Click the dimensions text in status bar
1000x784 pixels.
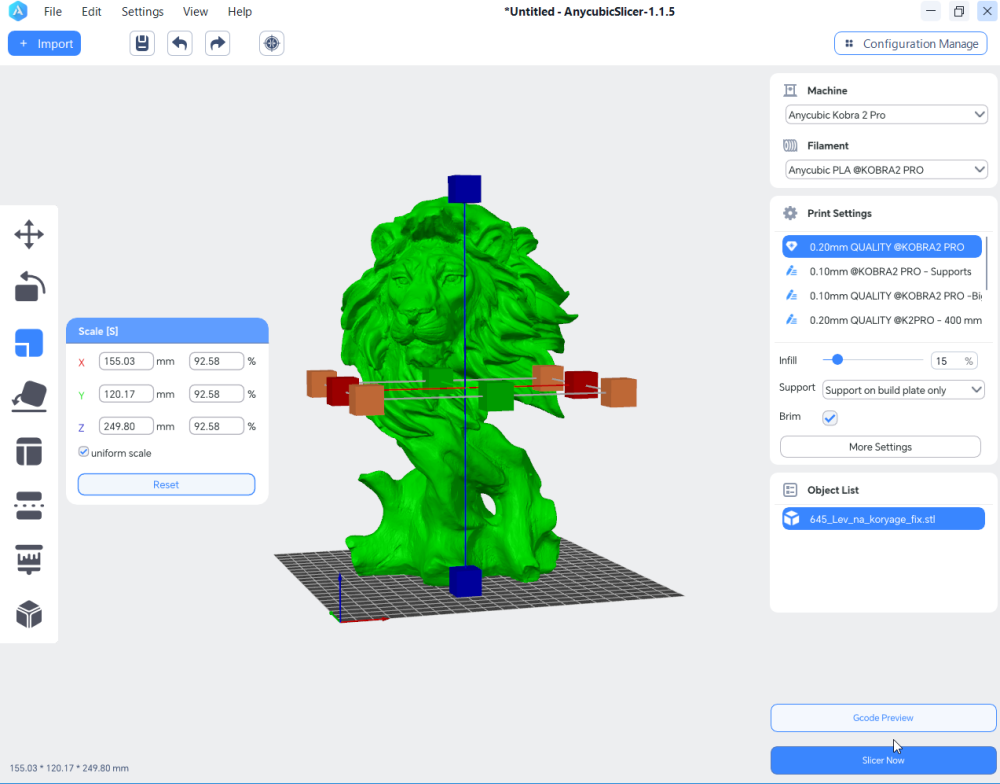click(70, 768)
